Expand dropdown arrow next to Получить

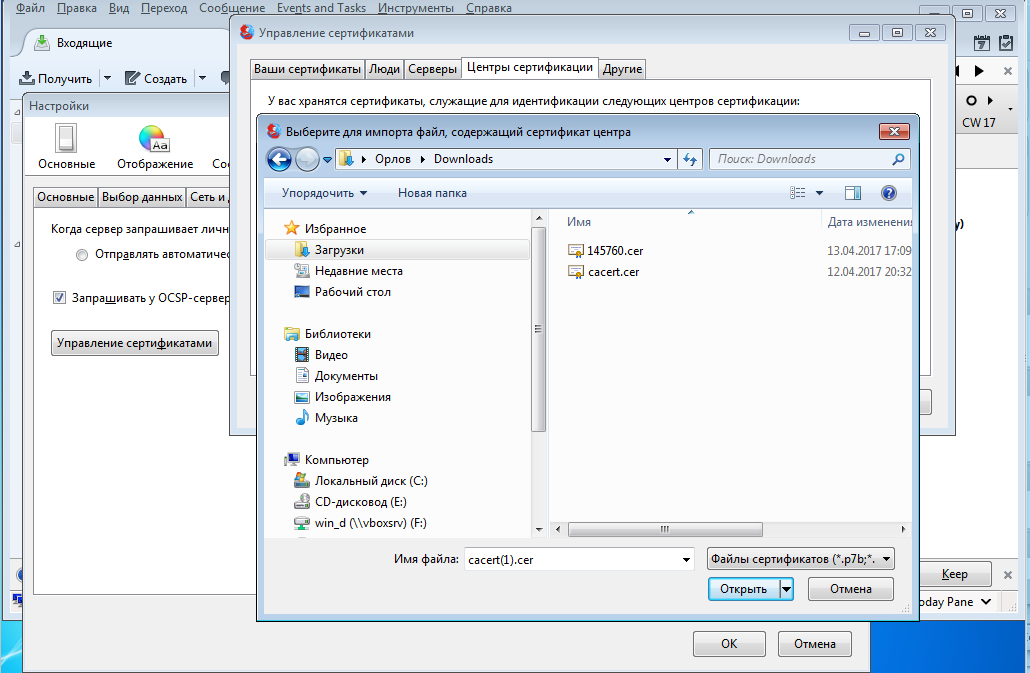click(108, 79)
